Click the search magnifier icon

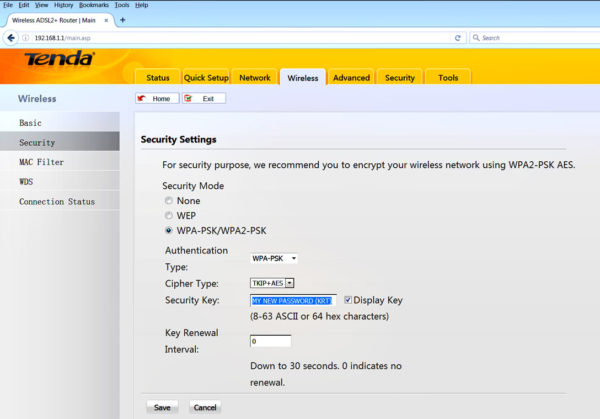(x=475, y=38)
